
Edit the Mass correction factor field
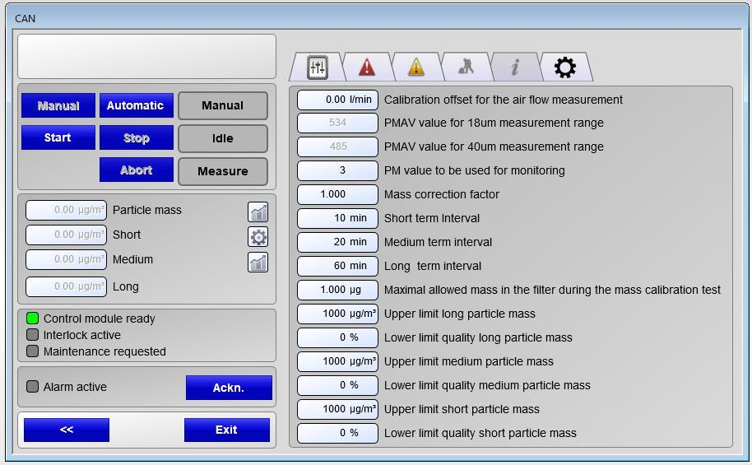pos(338,194)
